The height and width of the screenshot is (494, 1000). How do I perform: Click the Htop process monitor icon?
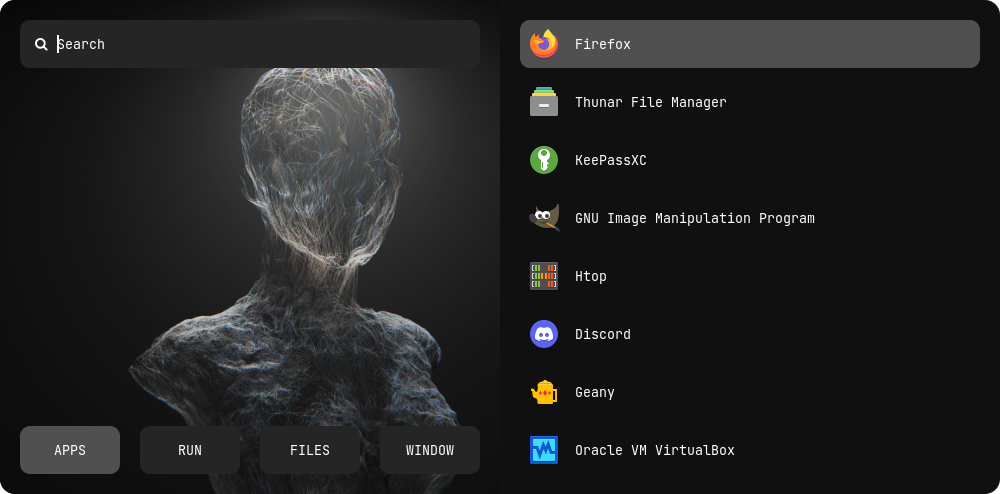tap(544, 276)
